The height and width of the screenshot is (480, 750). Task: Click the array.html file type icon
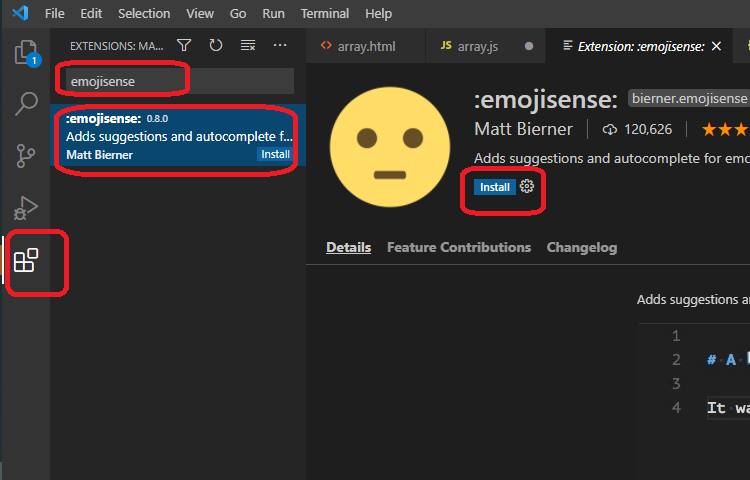click(x=326, y=45)
